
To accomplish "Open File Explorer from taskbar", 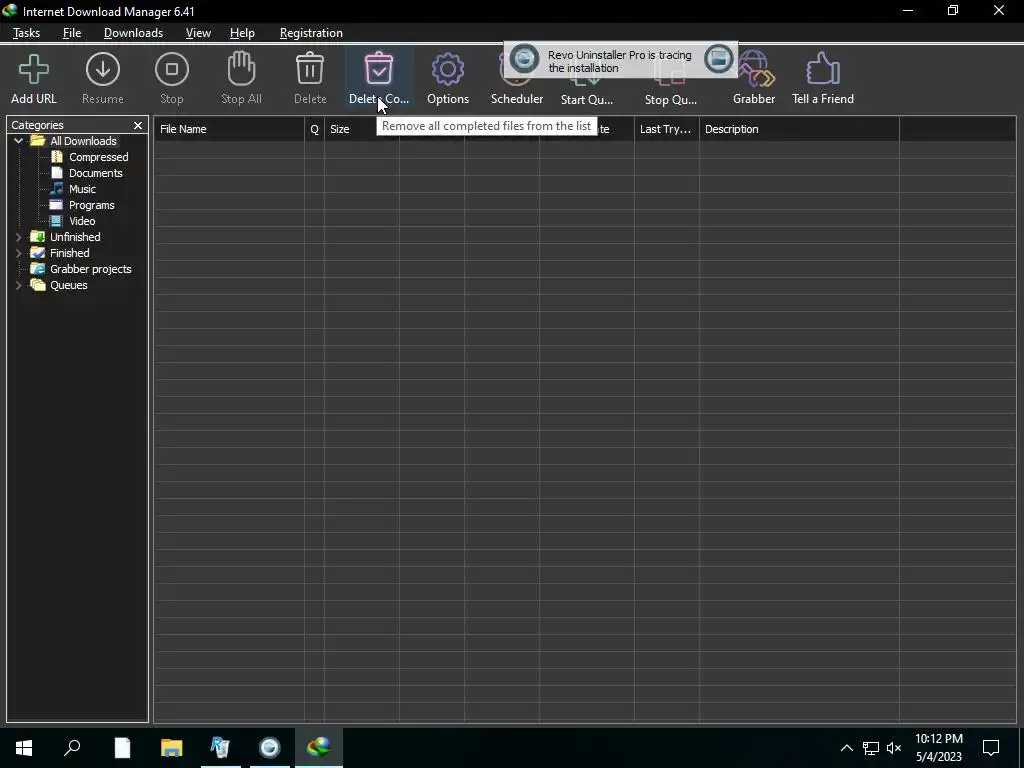I will (171, 748).
